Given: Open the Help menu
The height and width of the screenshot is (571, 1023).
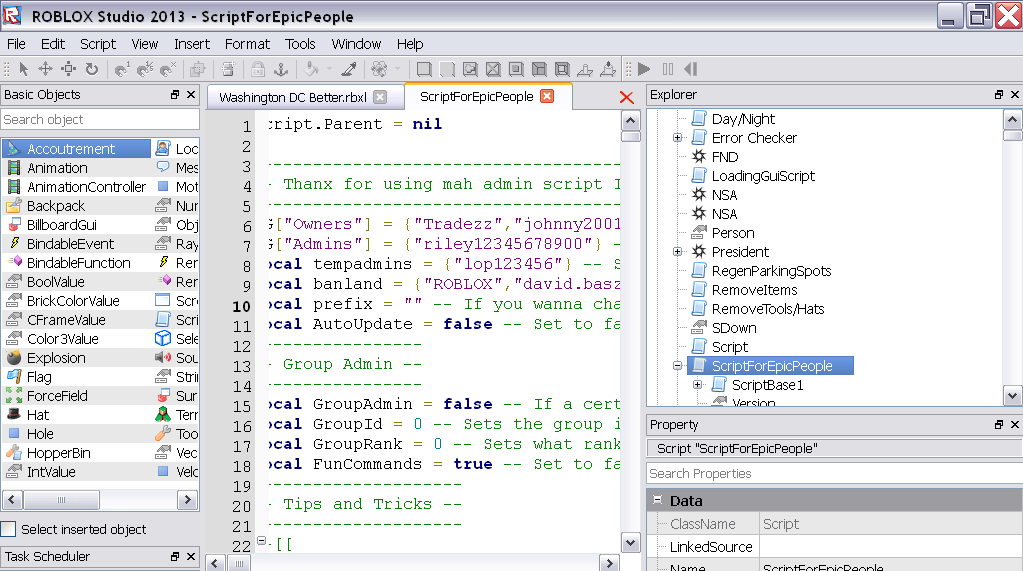Looking at the screenshot, I should [410, 44].
